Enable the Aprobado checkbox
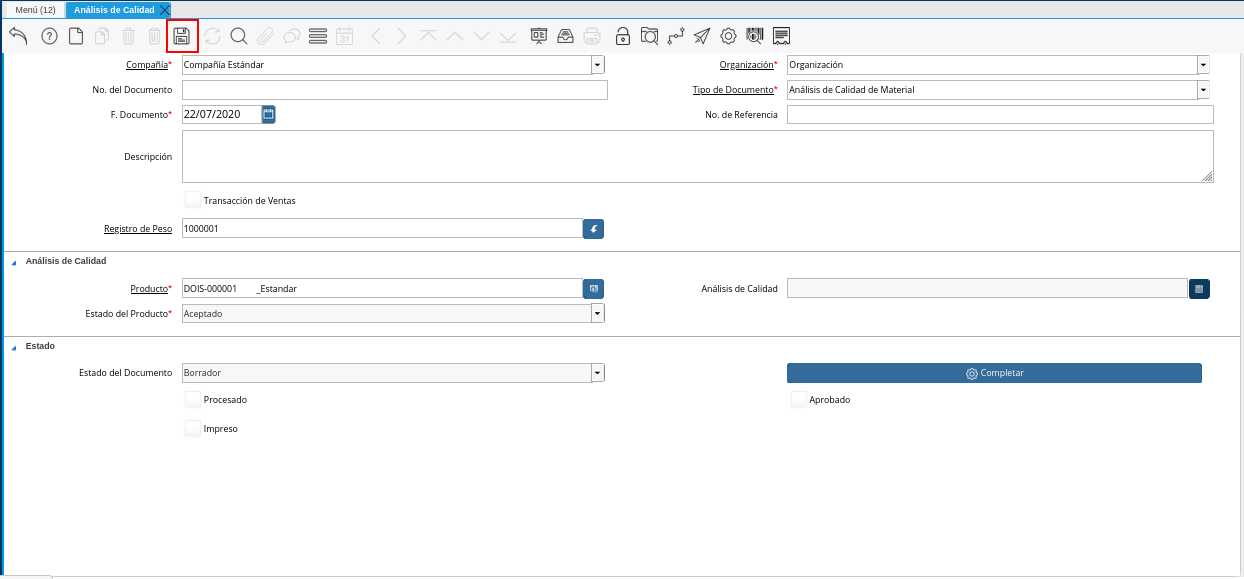Image resolution: width=1244 pixels, height=579 pixels. pyautogui.click(x=799, y=399)
